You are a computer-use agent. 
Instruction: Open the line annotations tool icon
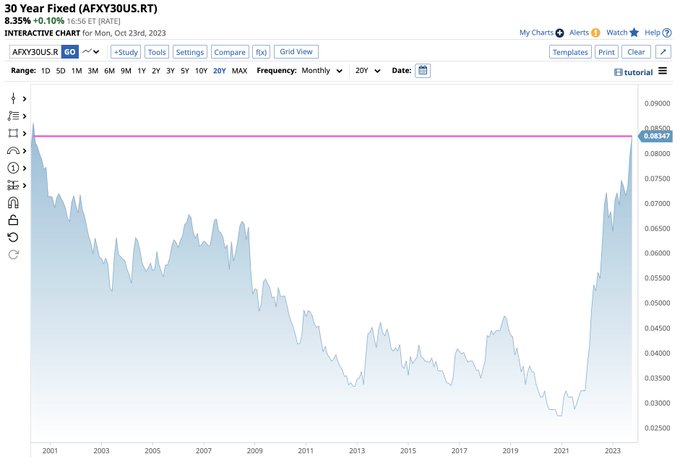(x=13, y=116)
